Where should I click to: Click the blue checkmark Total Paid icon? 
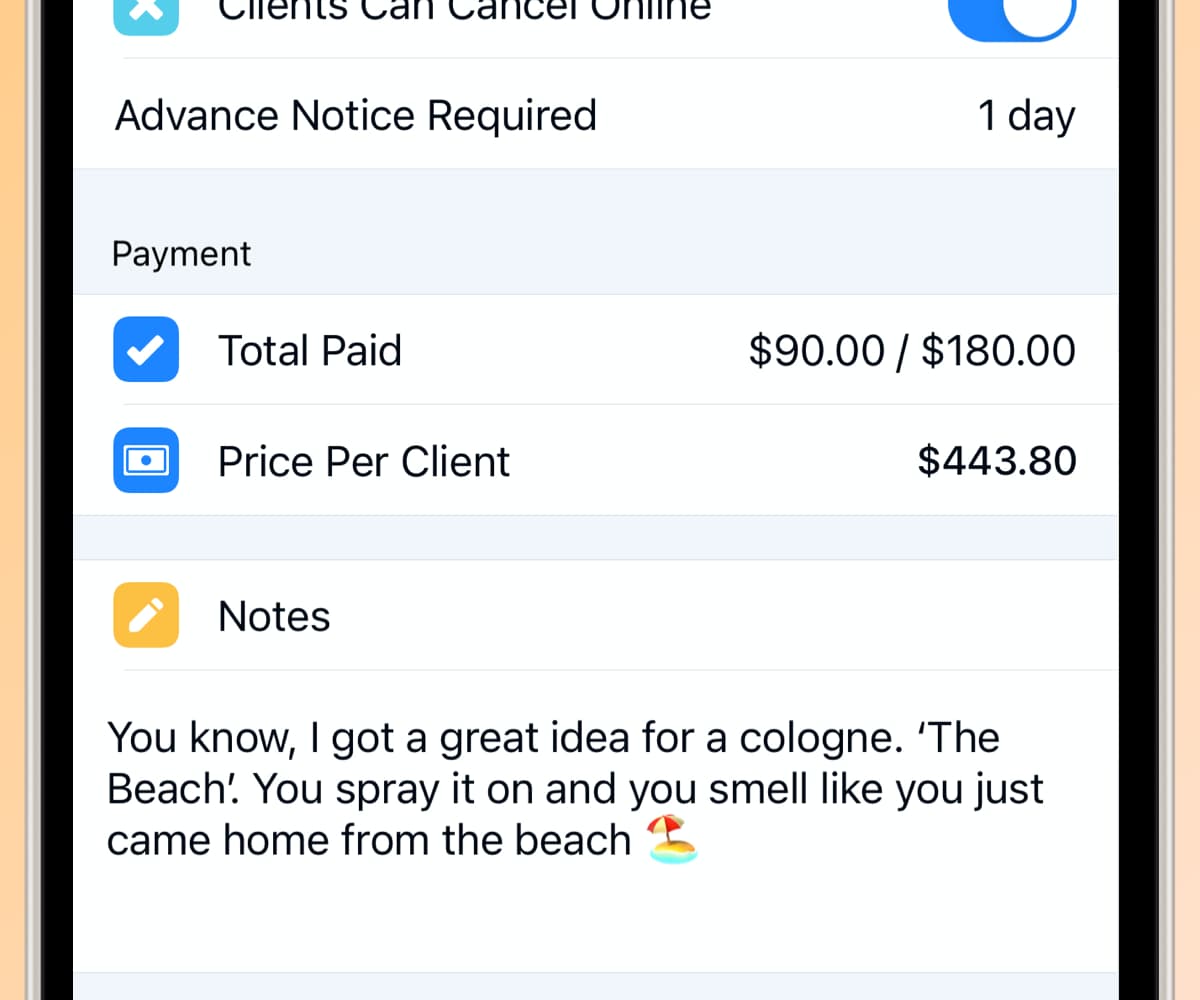click(x=146, y=350)
